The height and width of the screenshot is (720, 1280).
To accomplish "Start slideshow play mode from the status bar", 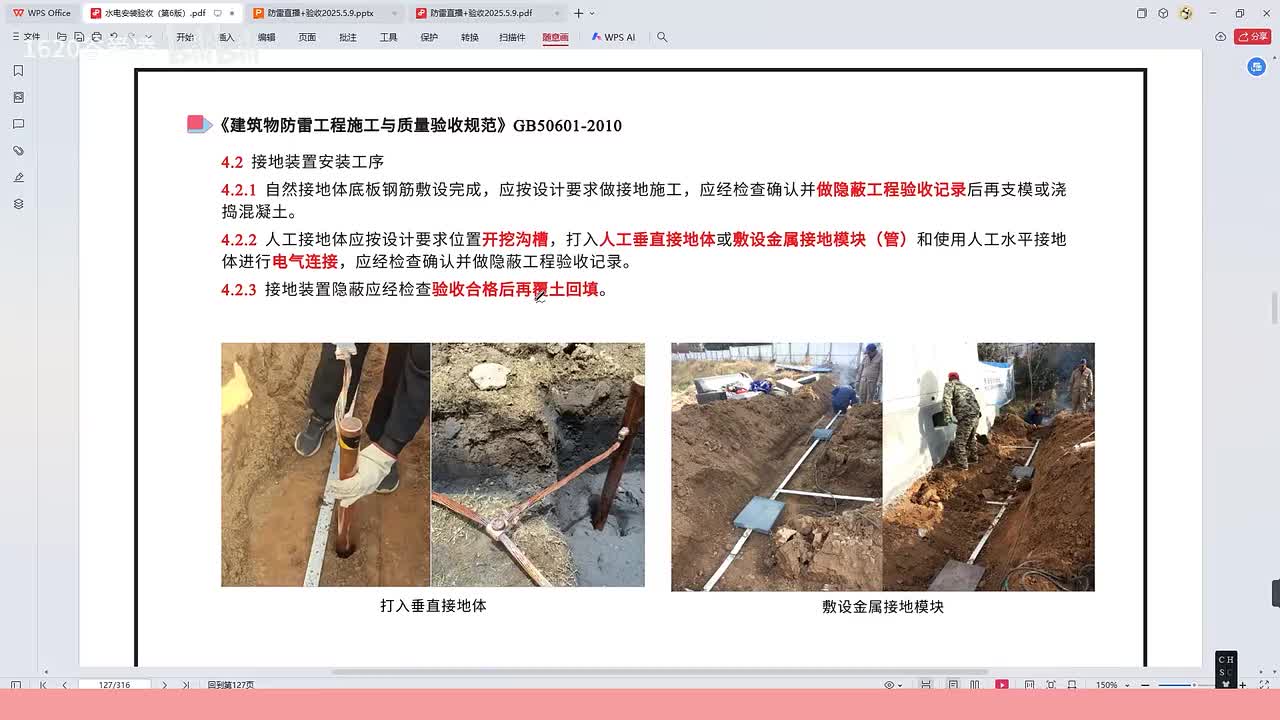I will tap(1001, 685).
